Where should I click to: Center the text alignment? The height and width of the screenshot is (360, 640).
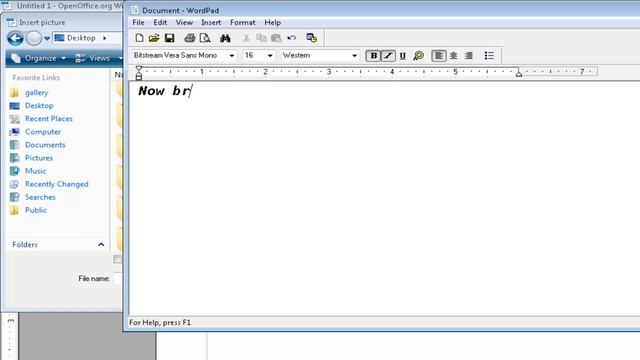453,56
